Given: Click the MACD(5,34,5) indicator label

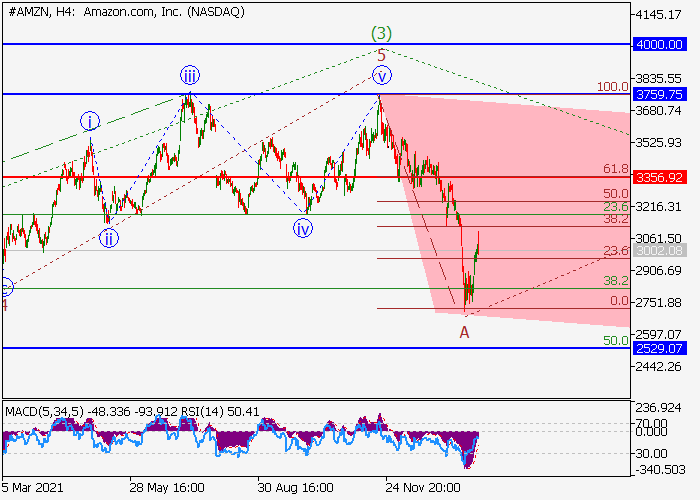Looking at the screenshot, I should tap(44, 411).
